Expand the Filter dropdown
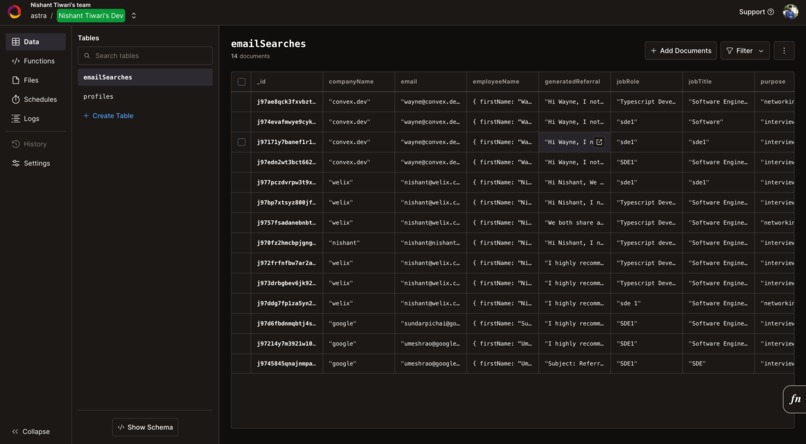Viewport: 806px width, 444px height. click(x=745, y=50)
